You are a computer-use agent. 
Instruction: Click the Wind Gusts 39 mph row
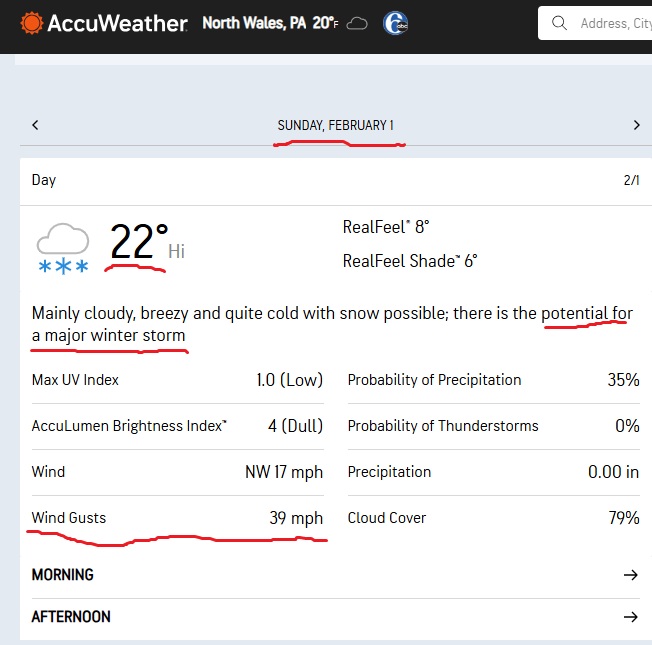(177, 518)
